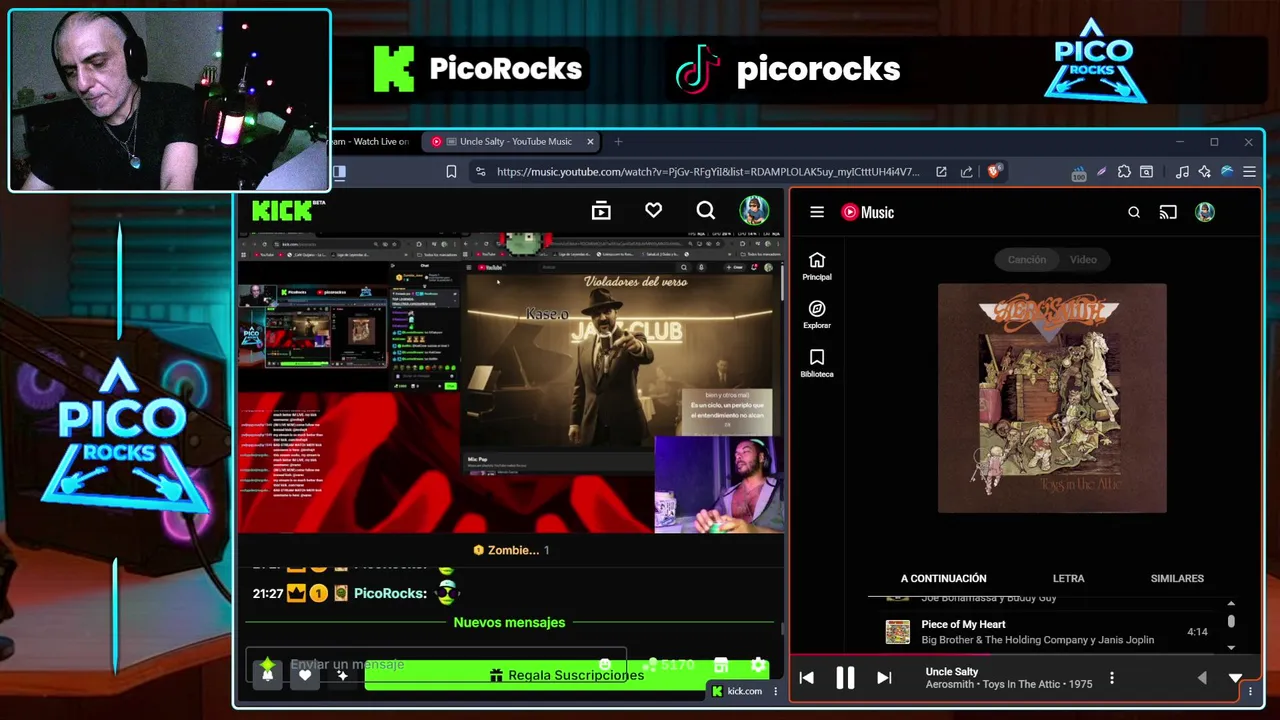Collapse the player page with down arrow
Image resolution: width=1280 pixels, height=720 pixels.
pyautogui.click(x=1236, y=678)
